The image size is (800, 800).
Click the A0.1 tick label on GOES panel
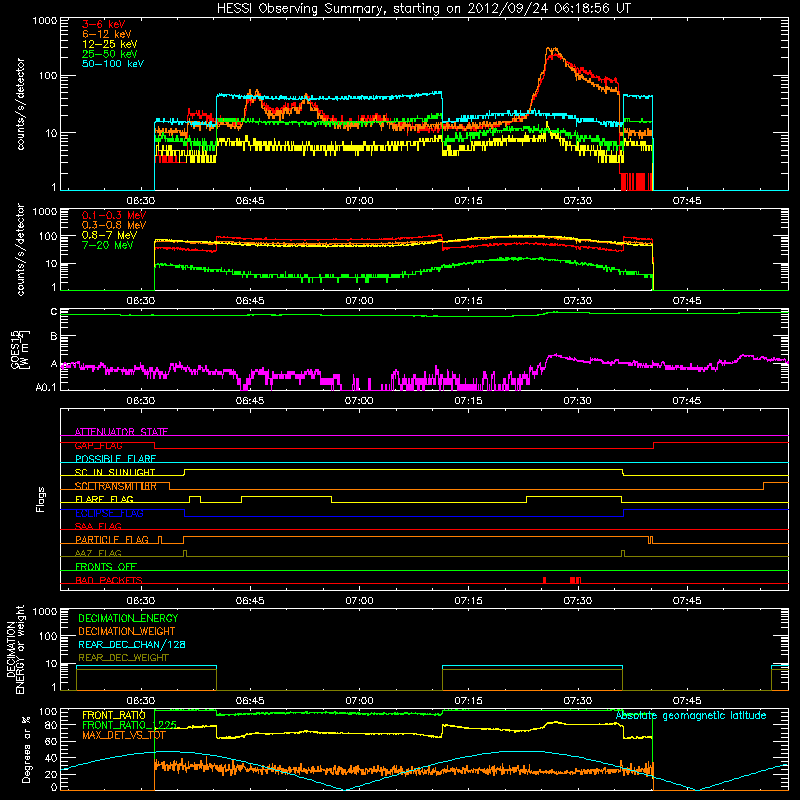46,388
